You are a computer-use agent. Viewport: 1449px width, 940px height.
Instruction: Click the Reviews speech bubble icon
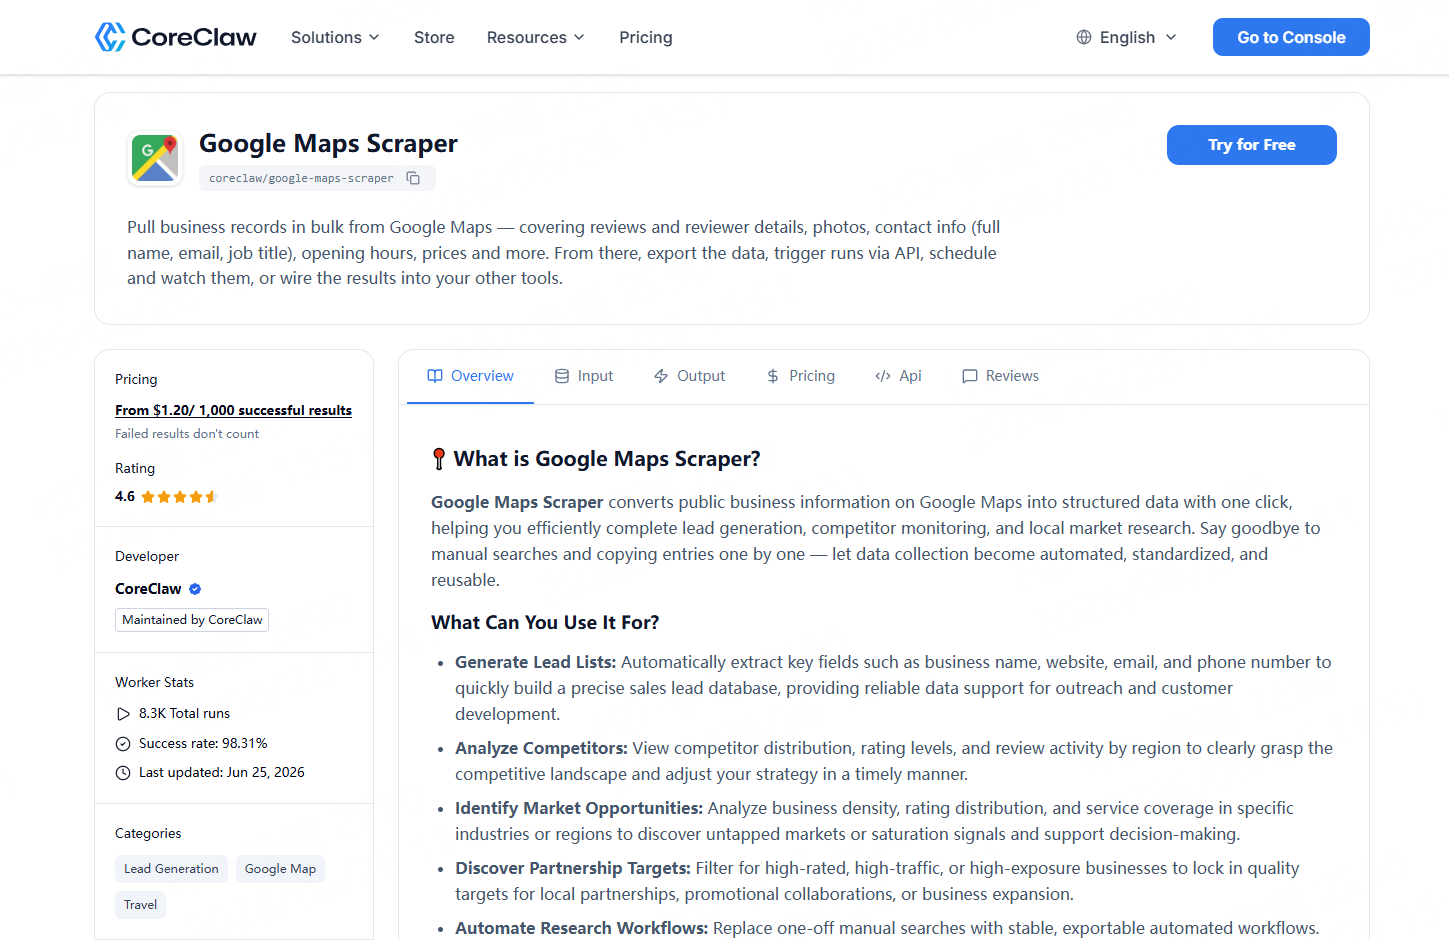(x=970, y=376)
